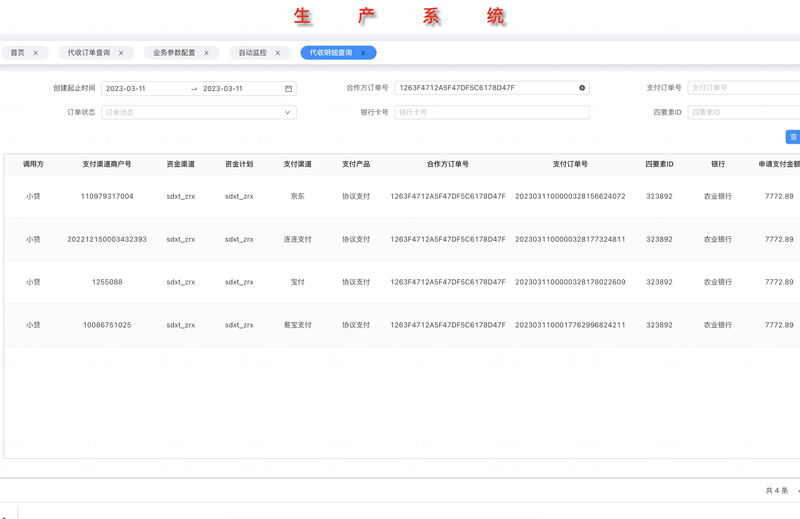The height and width of the screenshot is (519, 800).
Task: Click the 共 4 条 total count
Action: click(777, 490)
